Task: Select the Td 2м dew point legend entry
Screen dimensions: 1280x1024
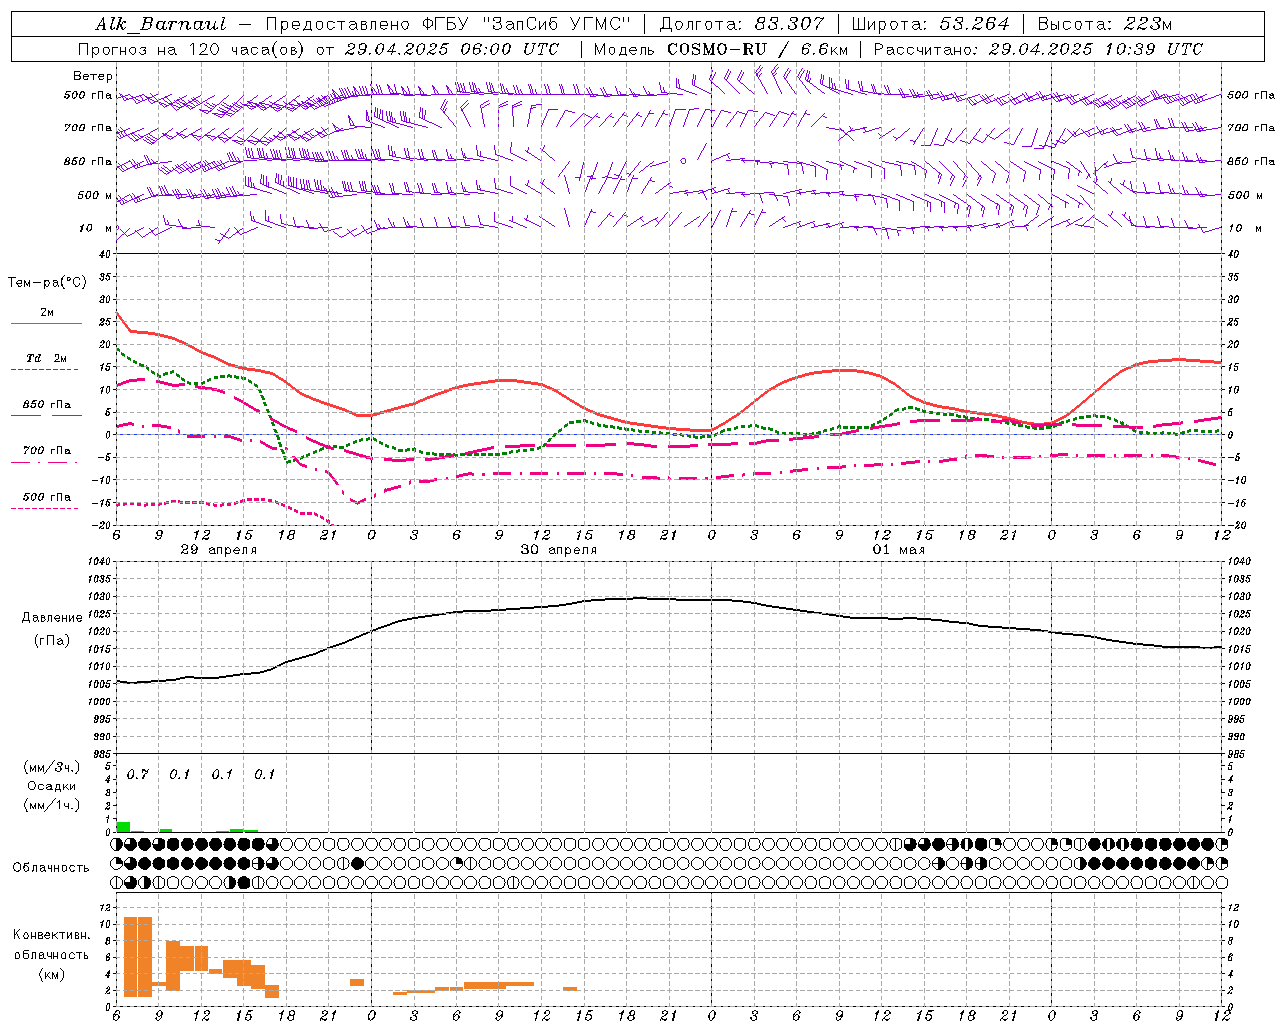Action: click(x=47, y=358)
